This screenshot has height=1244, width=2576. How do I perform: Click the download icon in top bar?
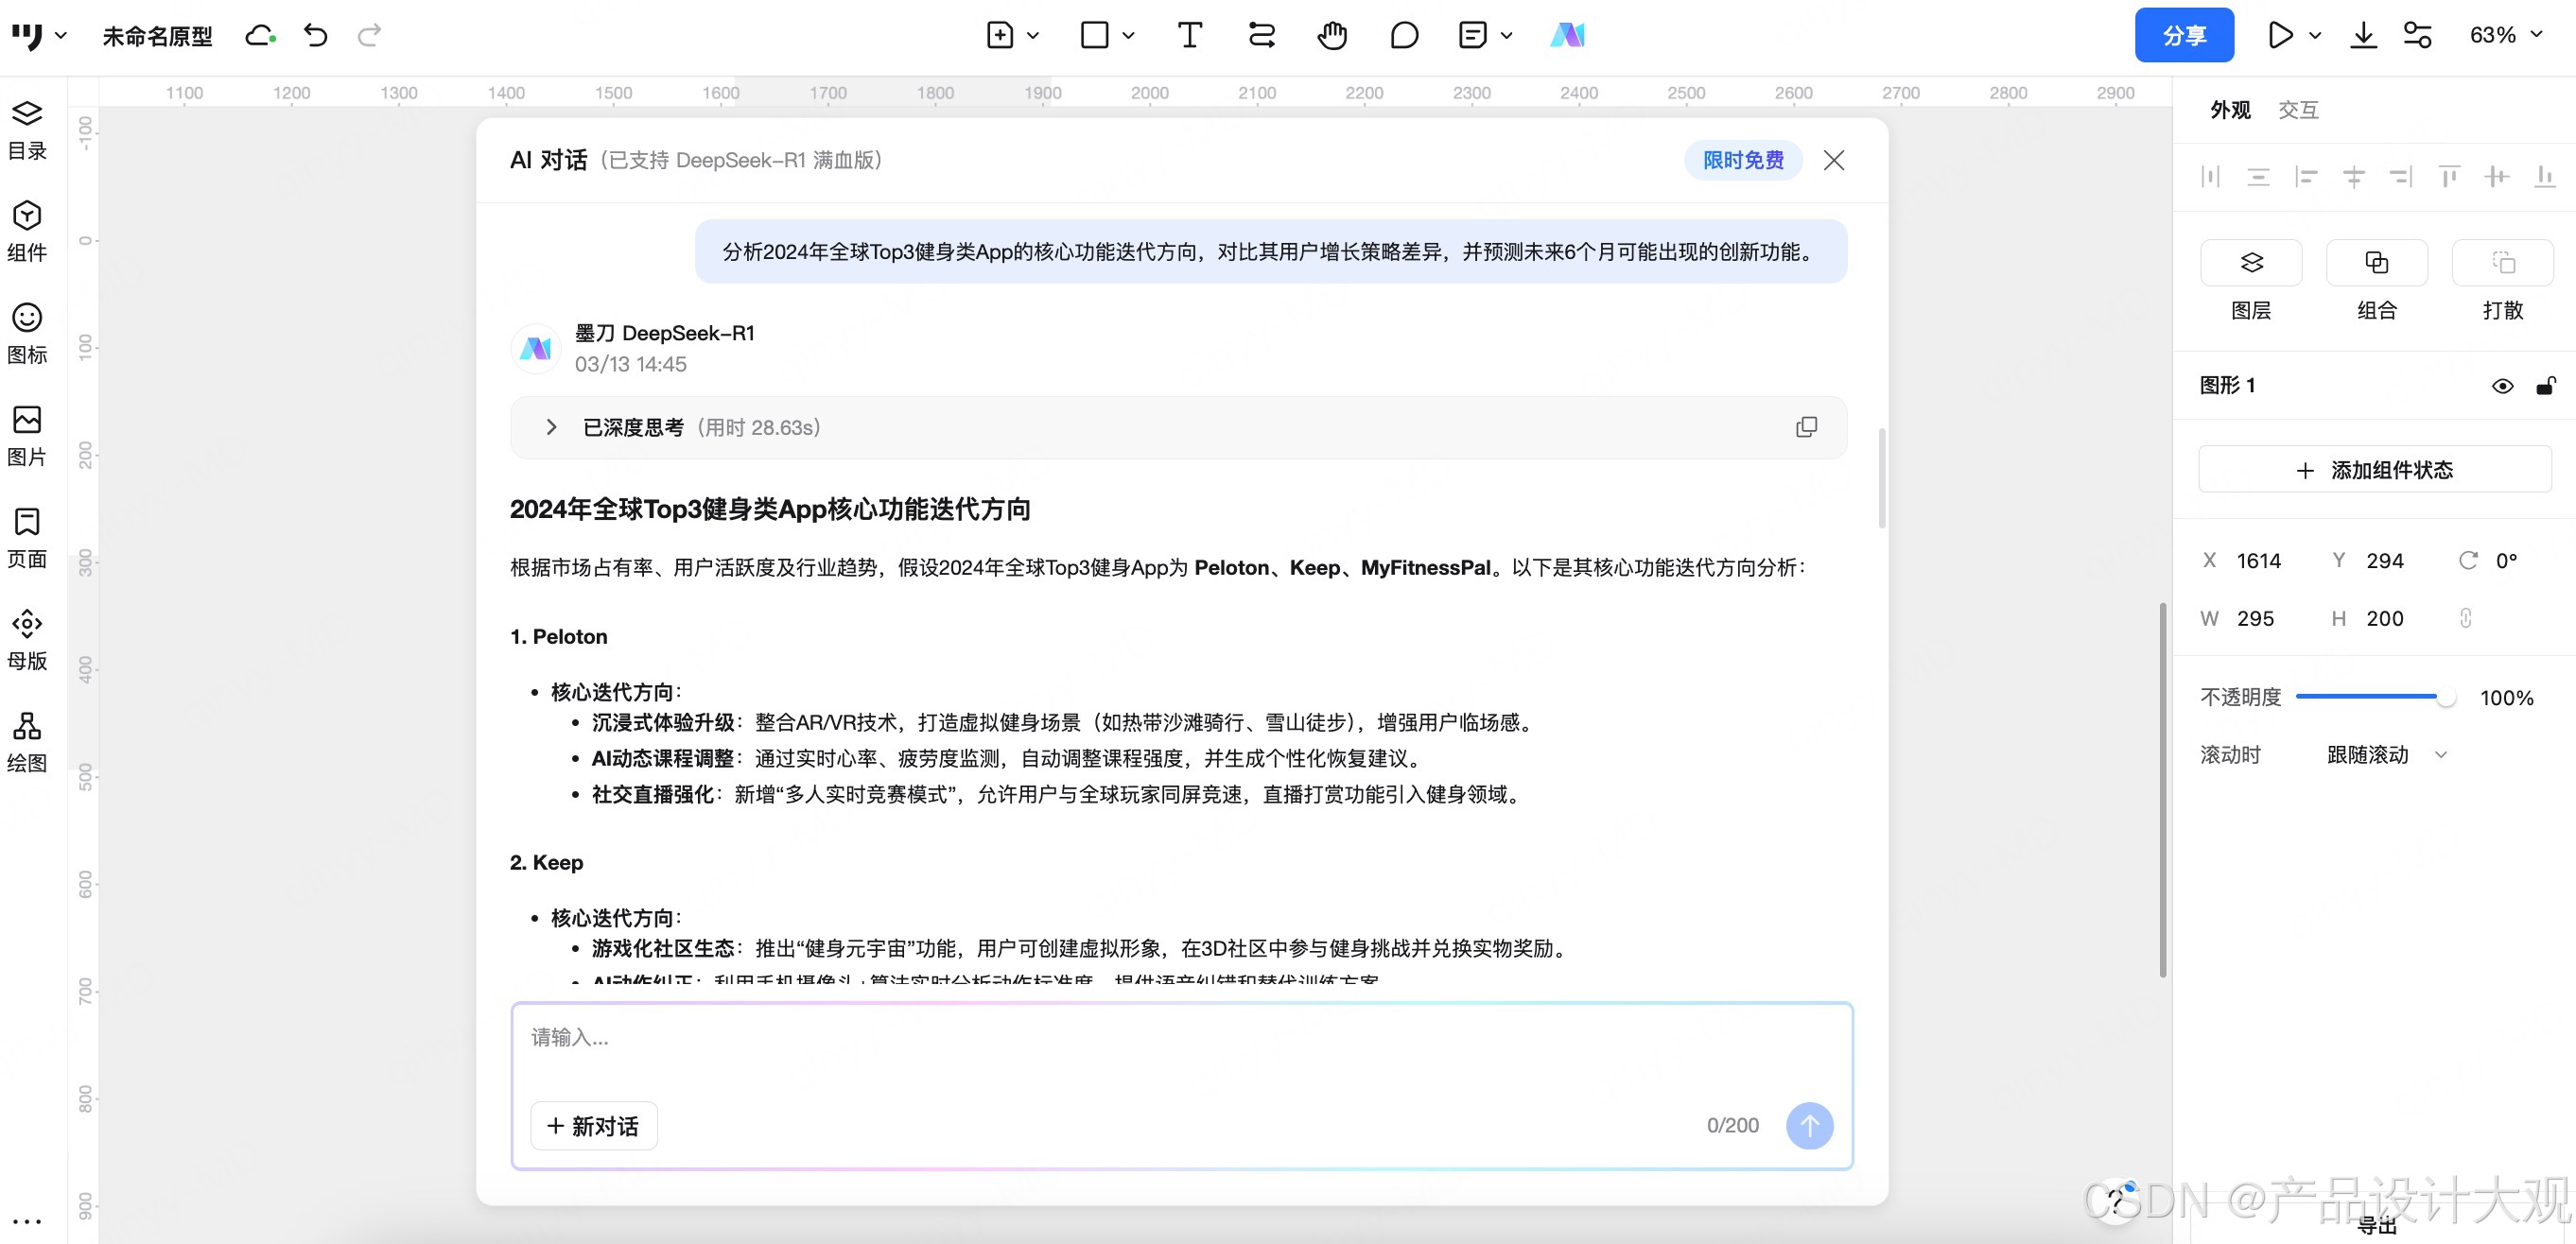pyautogui.click(x=2363, y=36)
